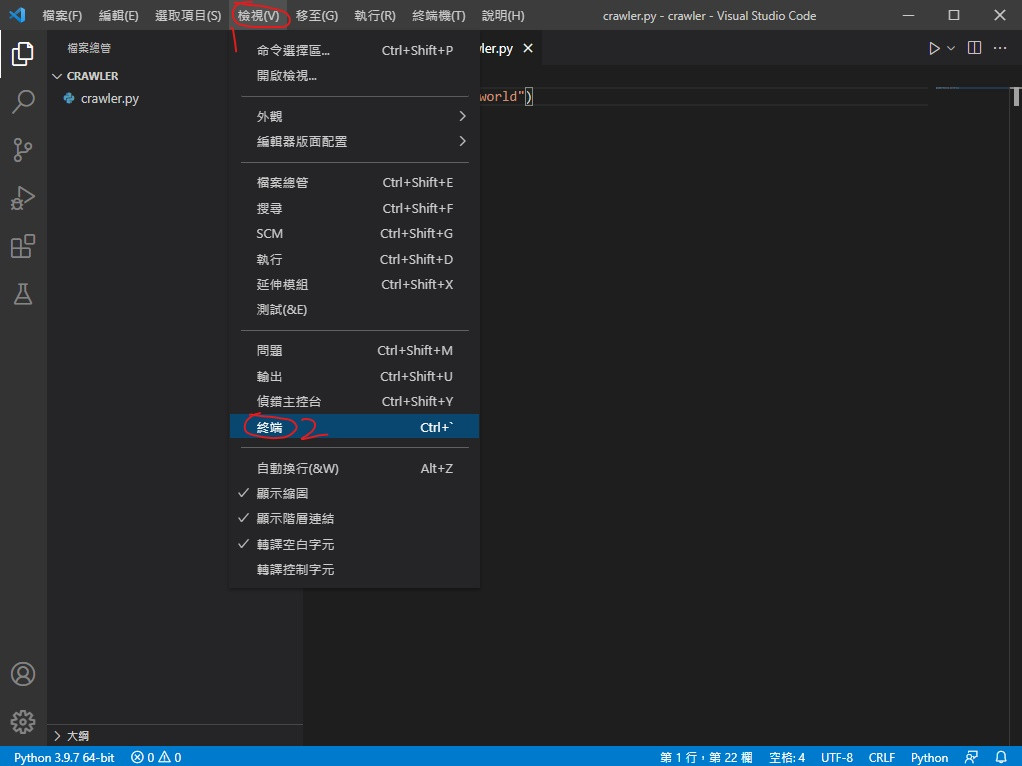Toggle 轉譯控制字元 option
The width and height of the screenshot is (1022, 766).
[355, 570]
